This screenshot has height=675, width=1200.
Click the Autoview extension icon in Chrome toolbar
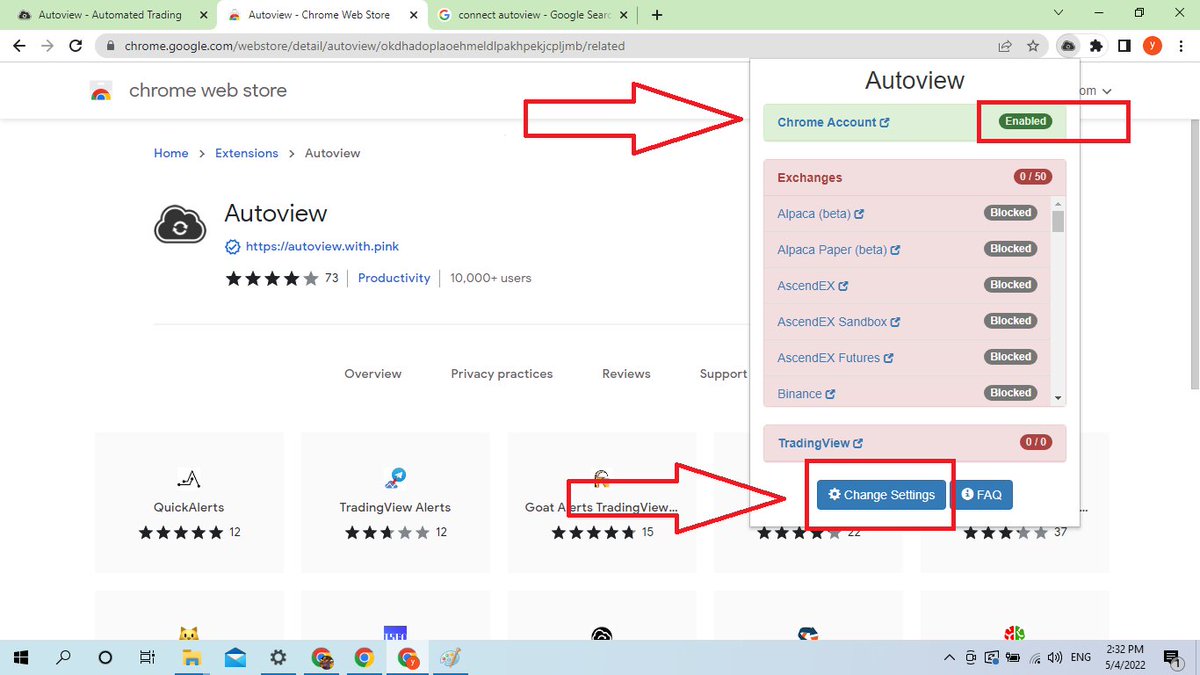1069,46
